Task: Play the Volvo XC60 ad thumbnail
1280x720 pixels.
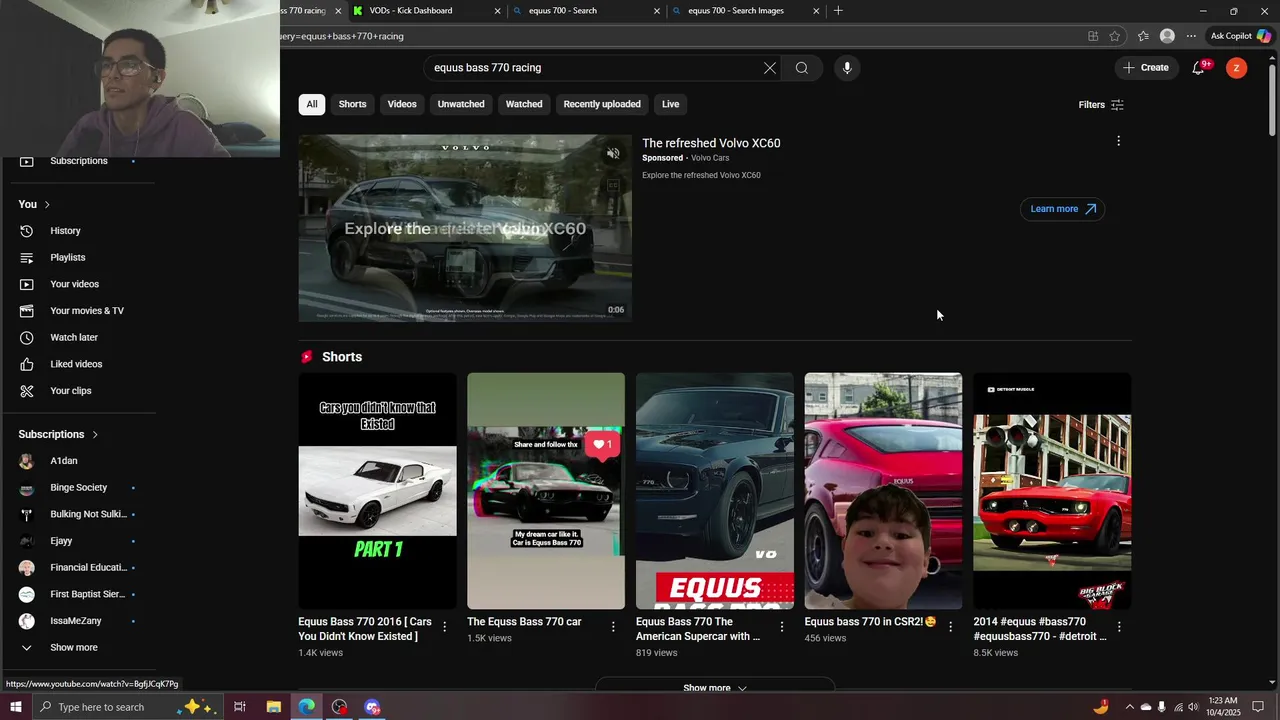Action: point(465,228)
